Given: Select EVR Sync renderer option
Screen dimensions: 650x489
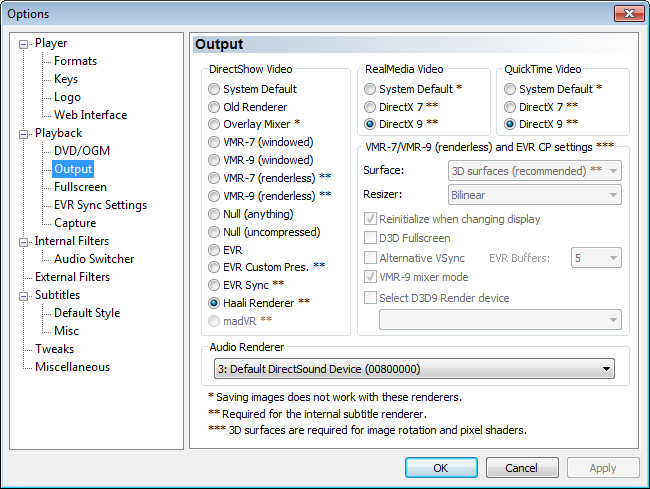Looking at the screenshot, I should [214, 285].
